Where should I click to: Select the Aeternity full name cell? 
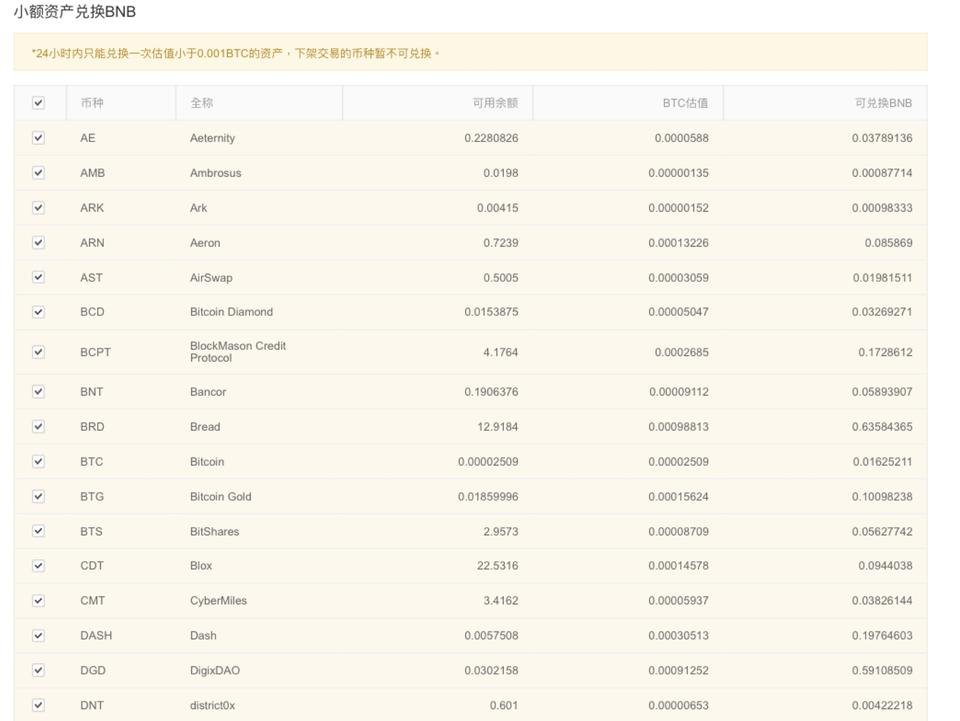click(x=212, y=138)
